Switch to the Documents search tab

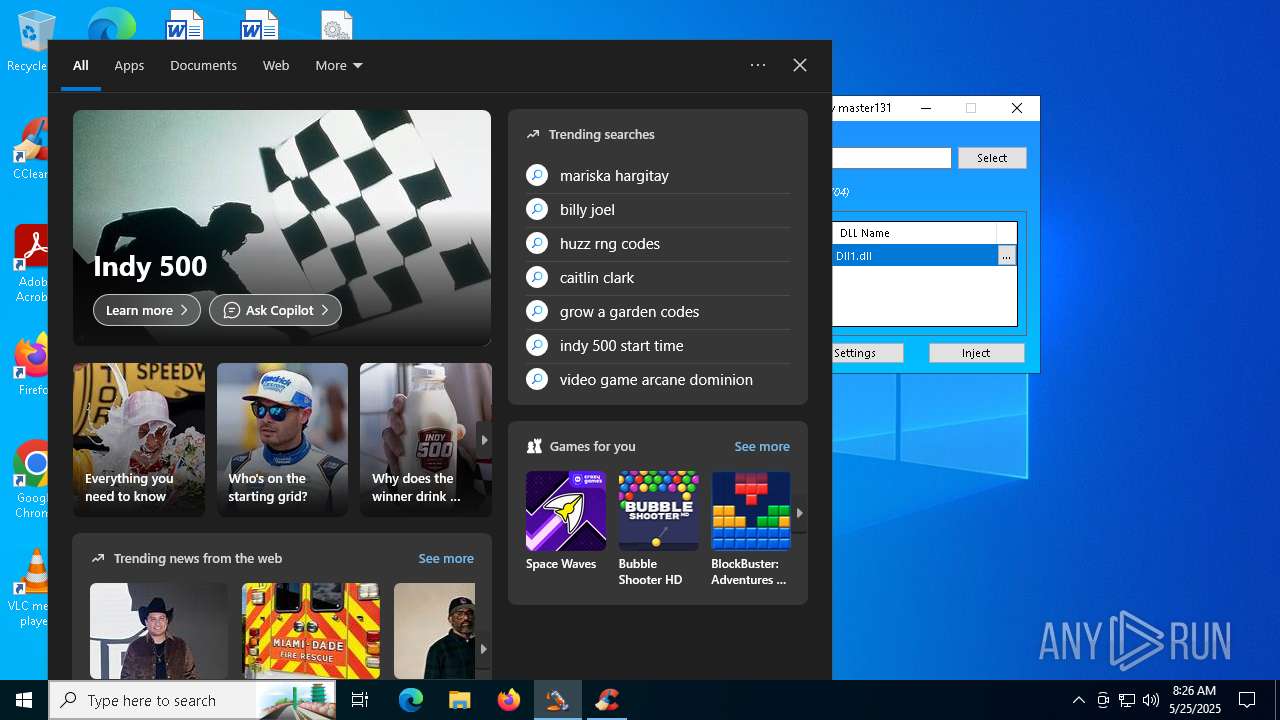[x=203, y=65]
